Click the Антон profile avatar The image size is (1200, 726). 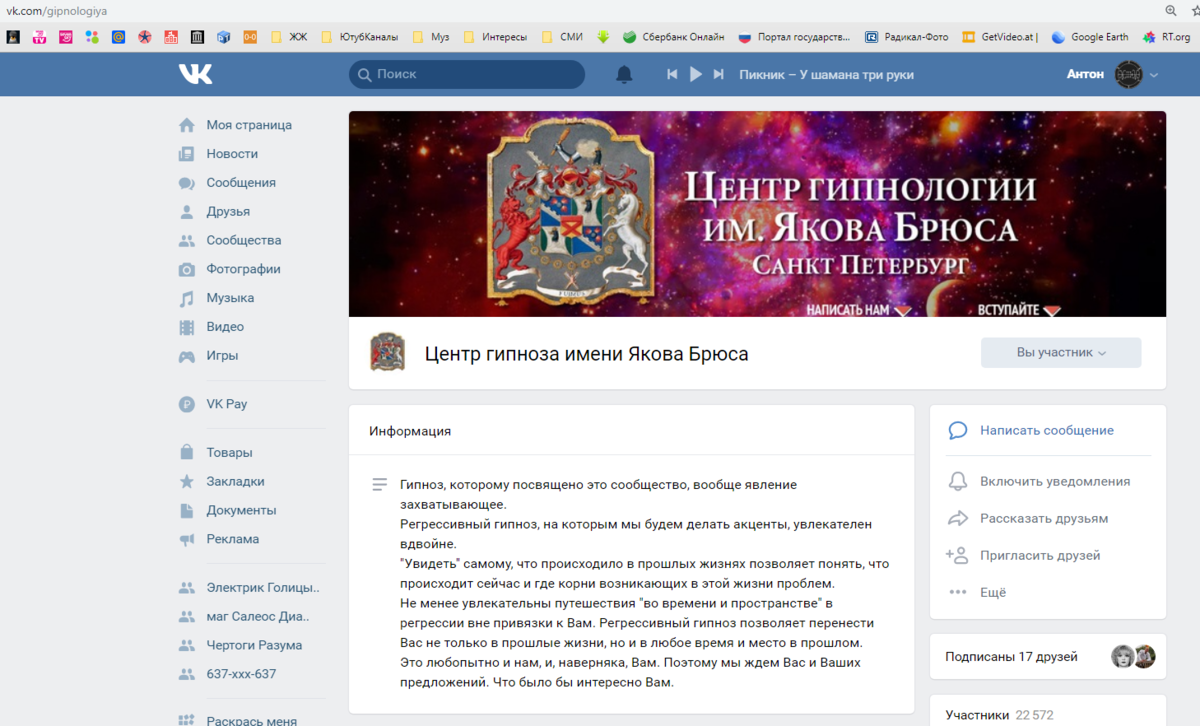pos(1129,74)
